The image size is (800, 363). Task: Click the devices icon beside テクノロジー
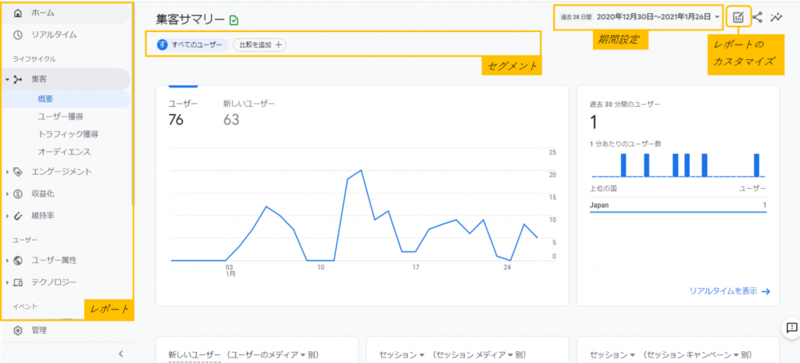18,282
